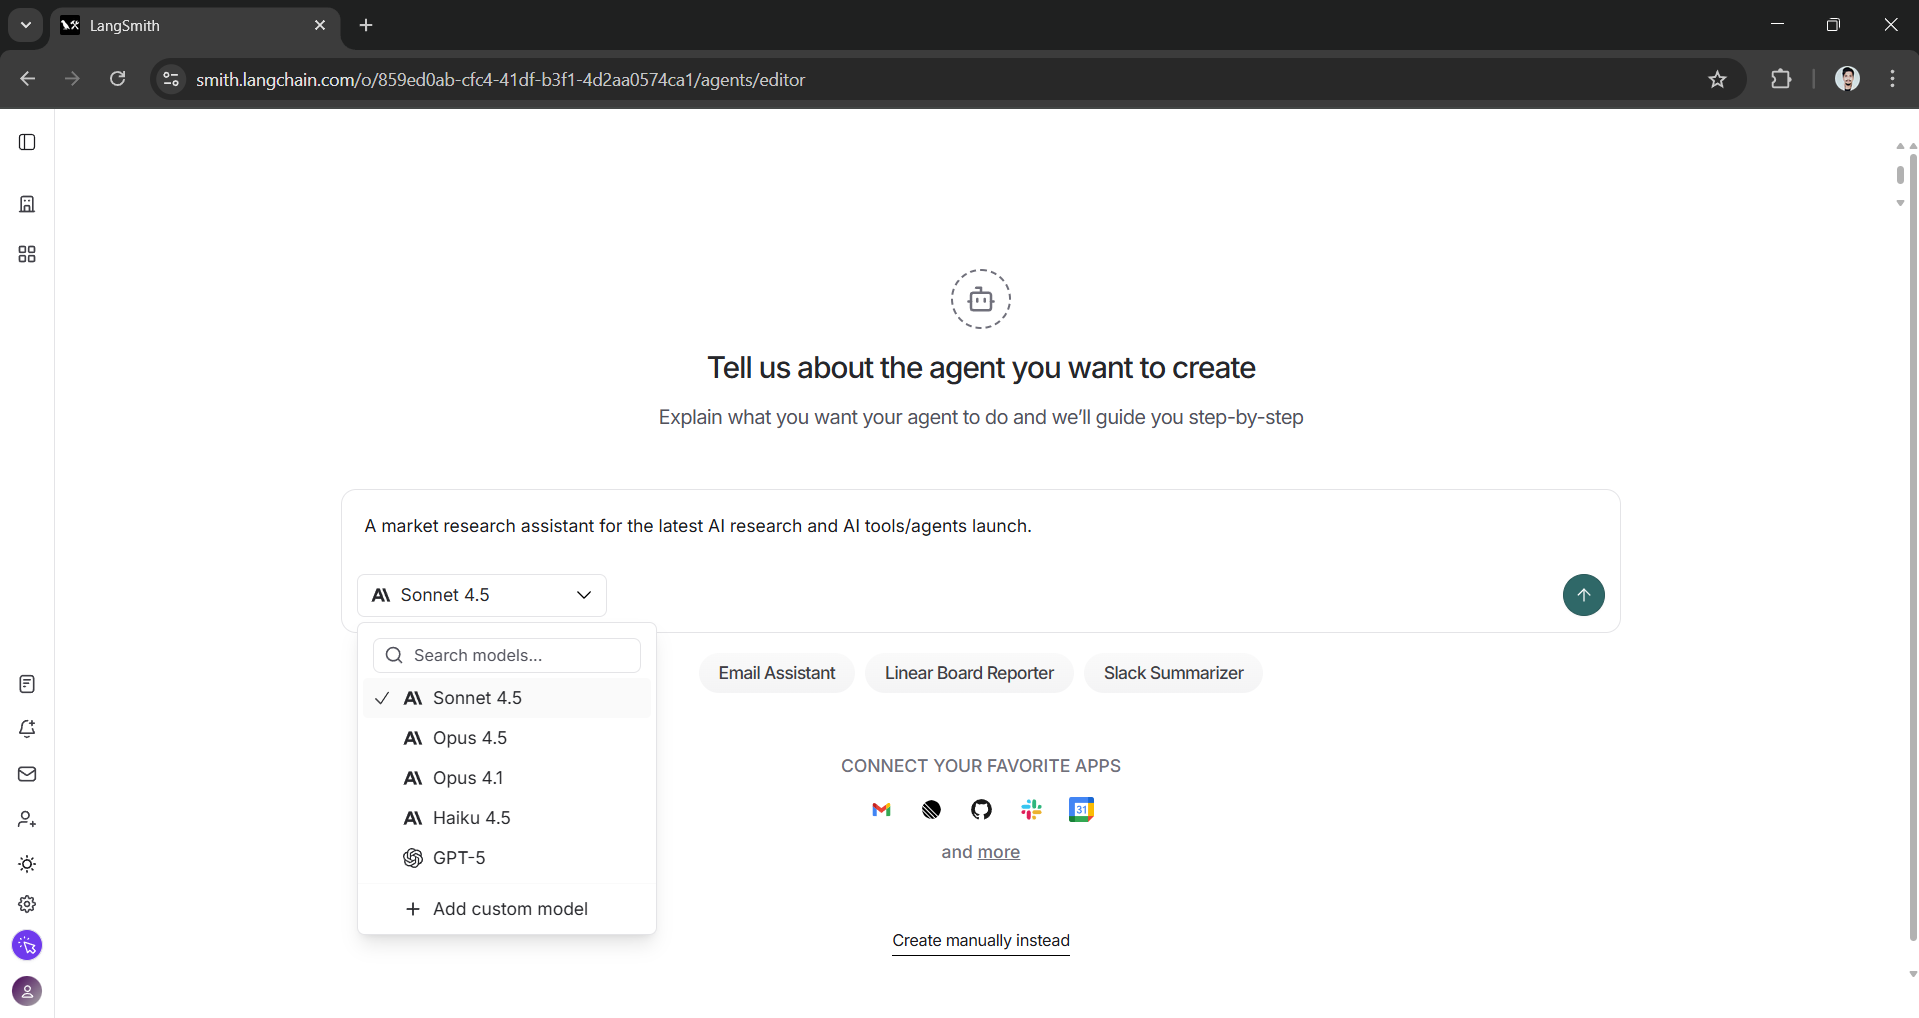Viewport: 1919px width, 1018px height.
Task: Submit the agent description with the arrow button
Action: (x=1583, y=595)
